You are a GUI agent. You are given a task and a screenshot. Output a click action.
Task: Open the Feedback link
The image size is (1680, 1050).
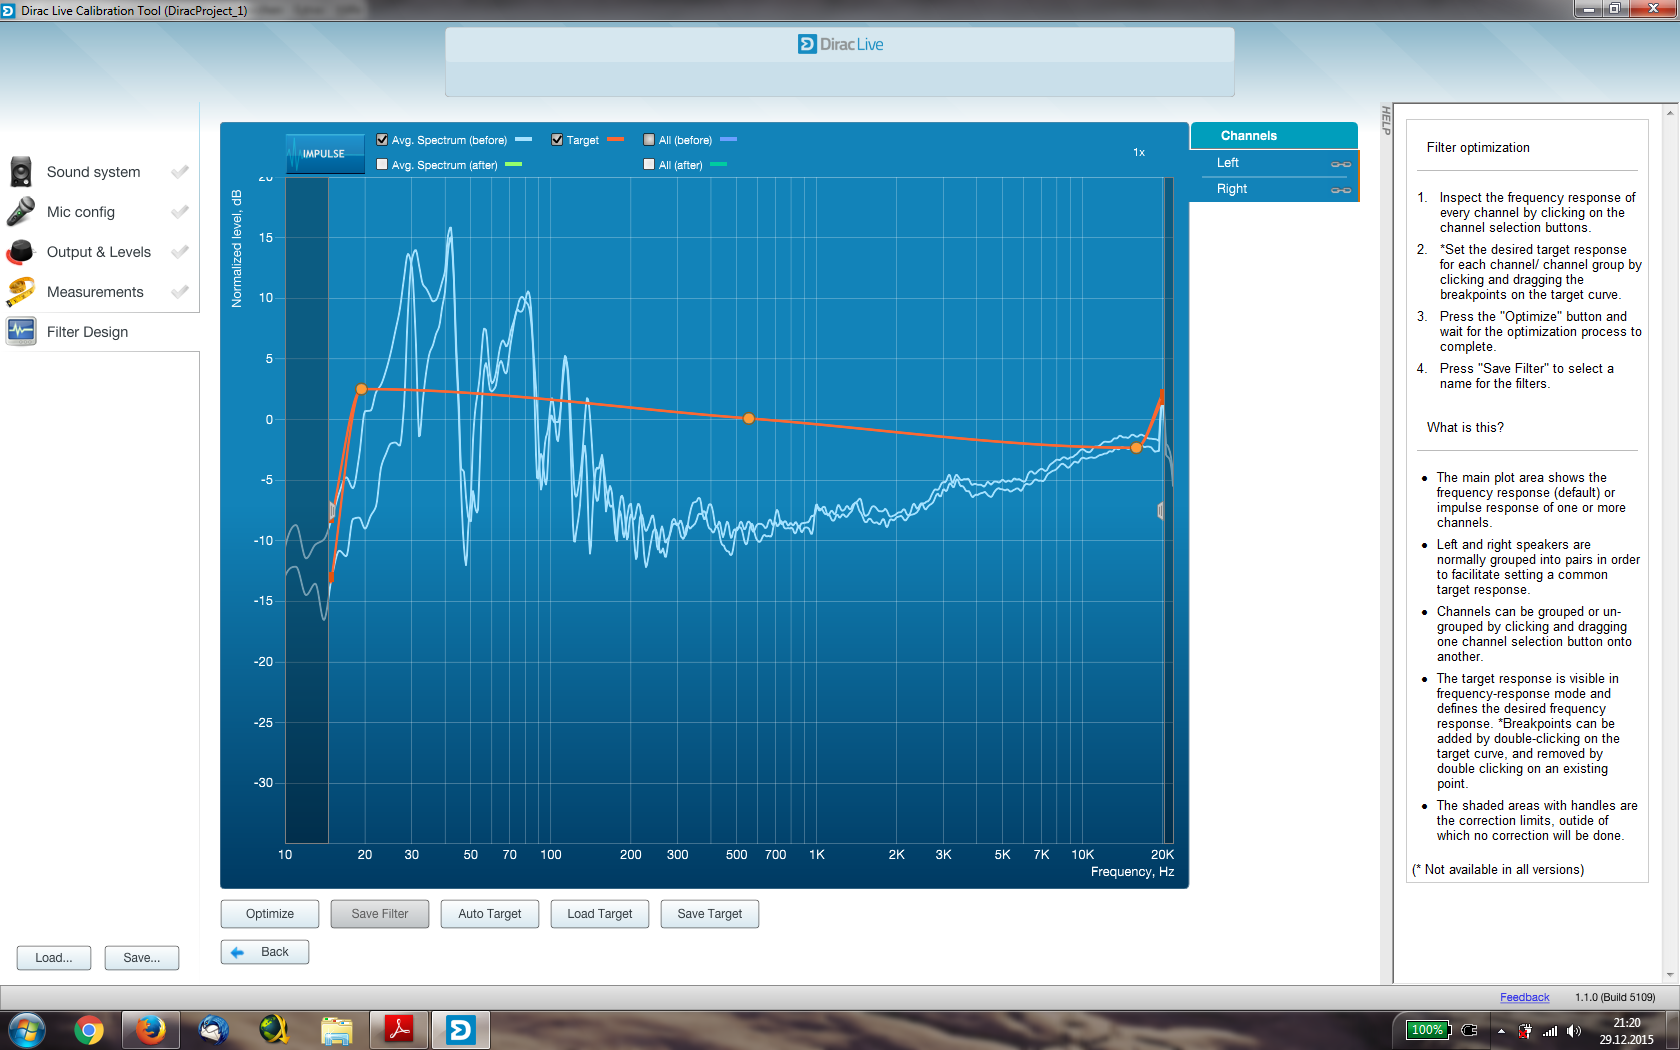[x=1524, y=997]
